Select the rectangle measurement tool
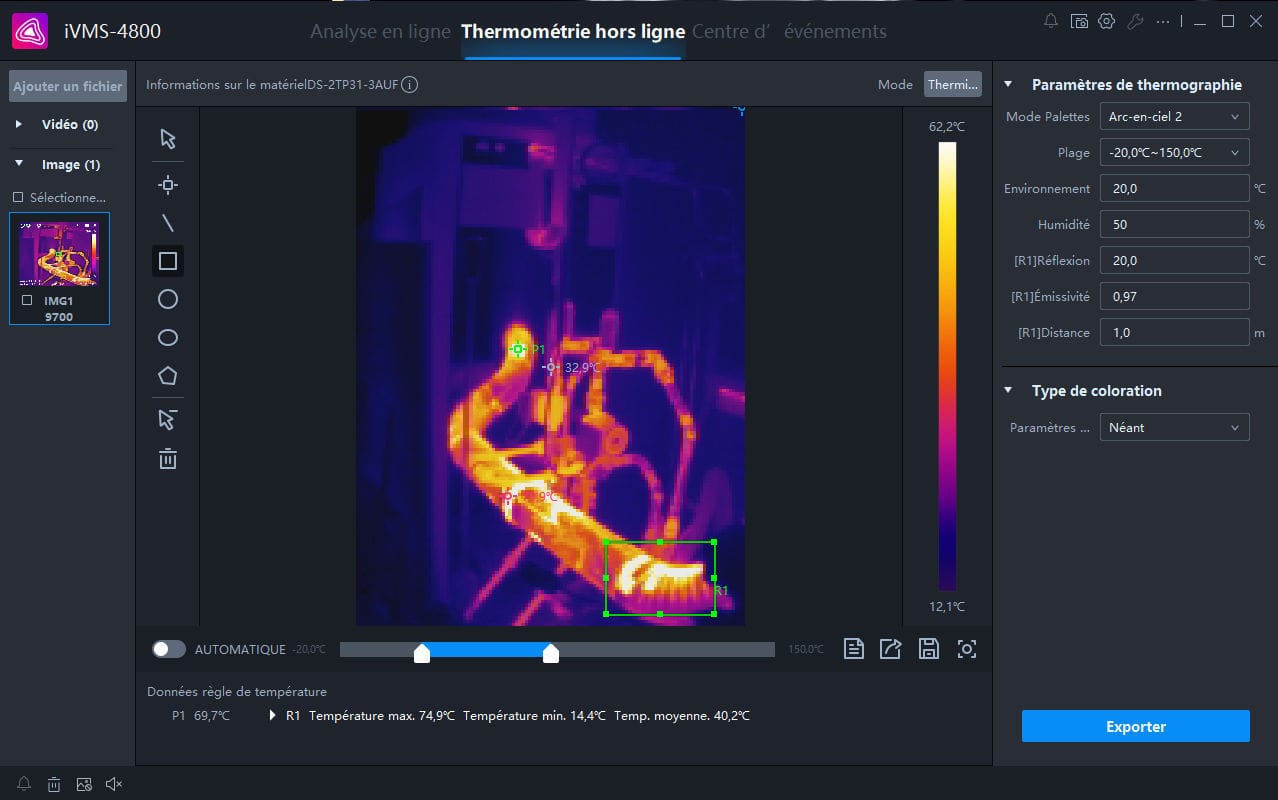1278x800 pixels. click(167, 260)
